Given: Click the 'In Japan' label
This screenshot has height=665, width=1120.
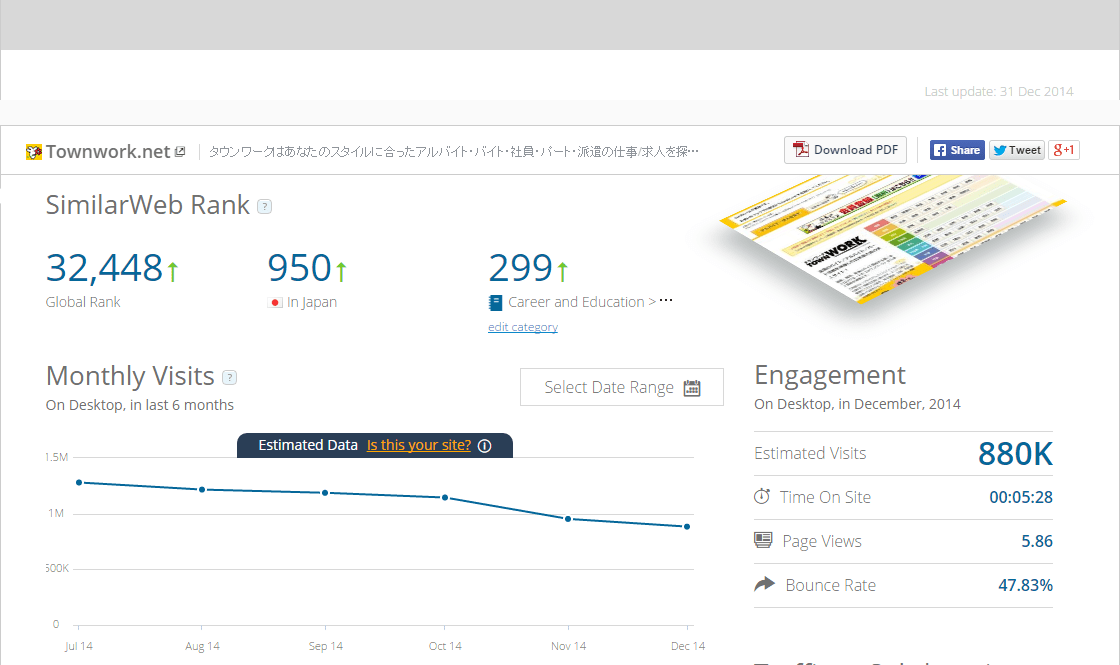Looking at the screenshot, I should [311, 302].
